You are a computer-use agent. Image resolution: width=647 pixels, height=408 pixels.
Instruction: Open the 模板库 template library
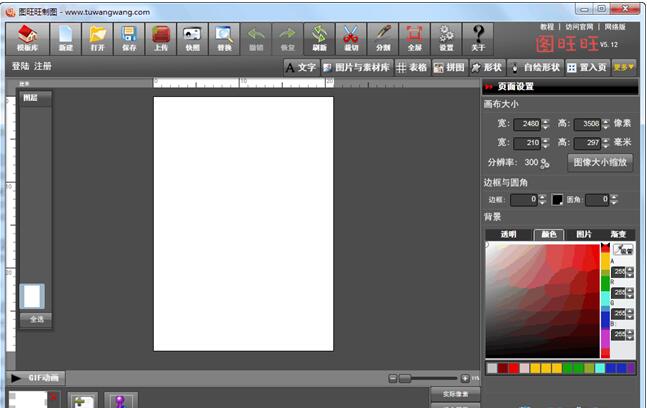[28, 38]
